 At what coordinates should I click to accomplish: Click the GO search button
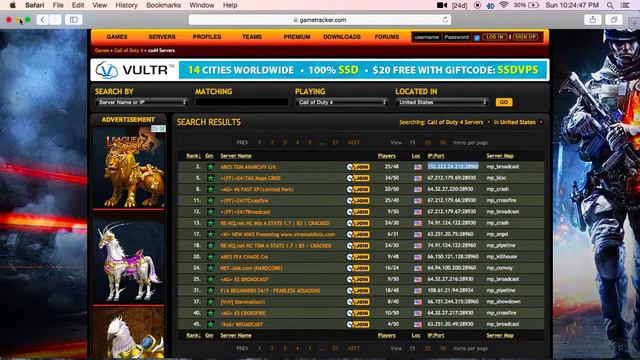504,102
